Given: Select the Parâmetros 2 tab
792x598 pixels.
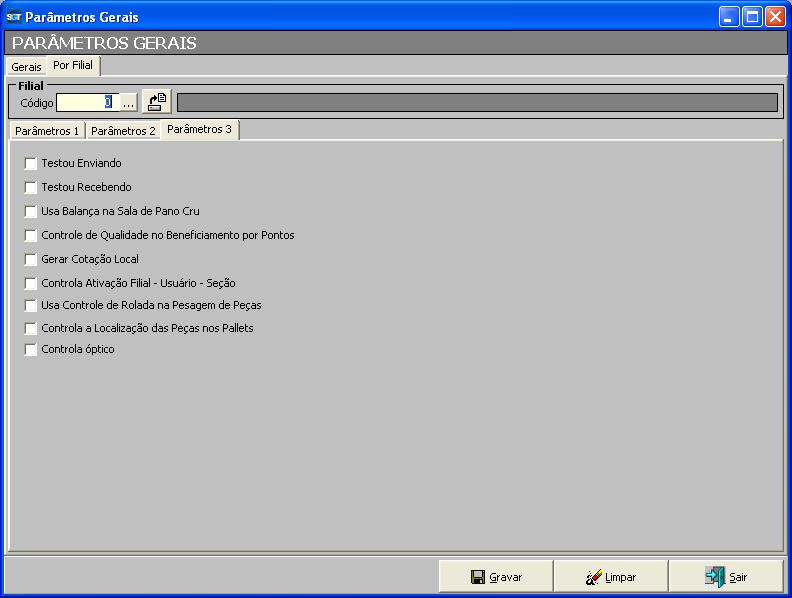Looking at the screenshot, I should click(123, 131).
